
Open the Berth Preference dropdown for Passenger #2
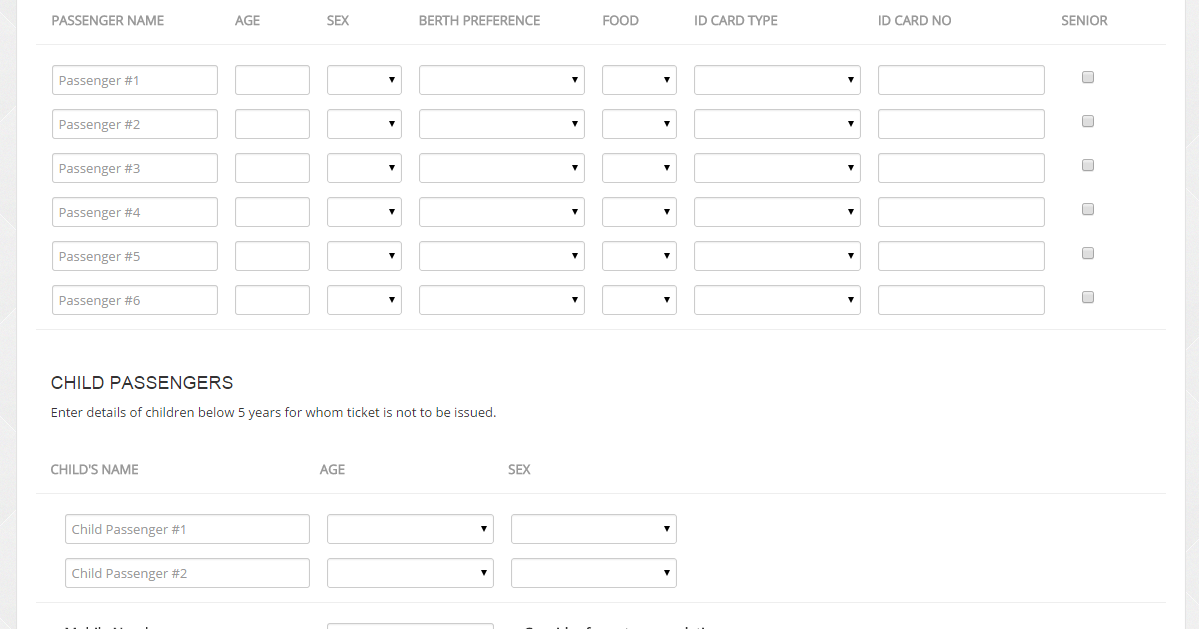501,123
